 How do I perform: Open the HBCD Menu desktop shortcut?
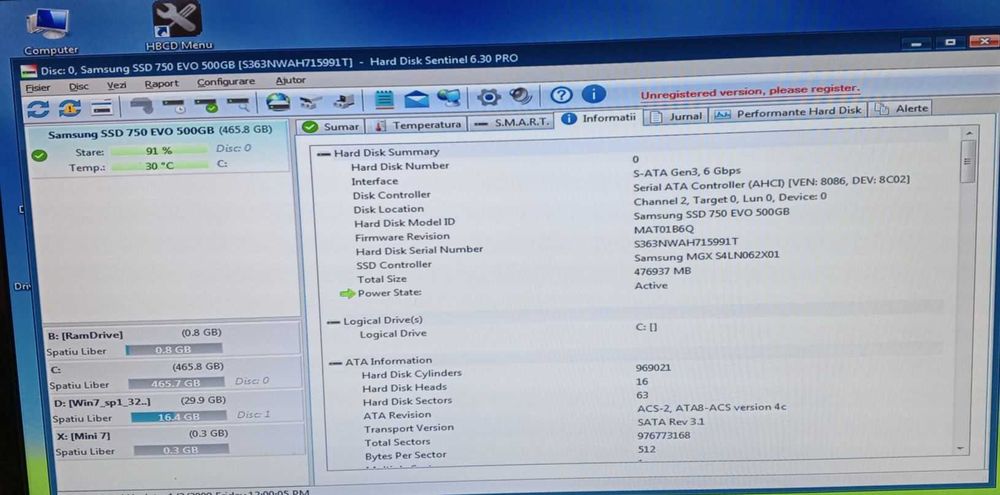click(x=179, y=26)
